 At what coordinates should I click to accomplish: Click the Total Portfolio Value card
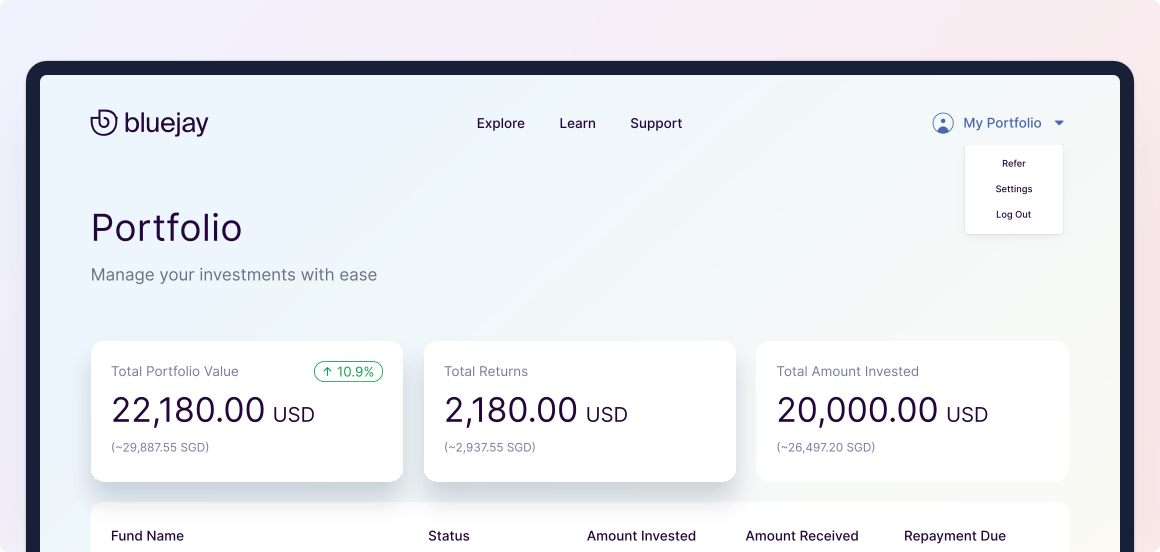[247, 411]
